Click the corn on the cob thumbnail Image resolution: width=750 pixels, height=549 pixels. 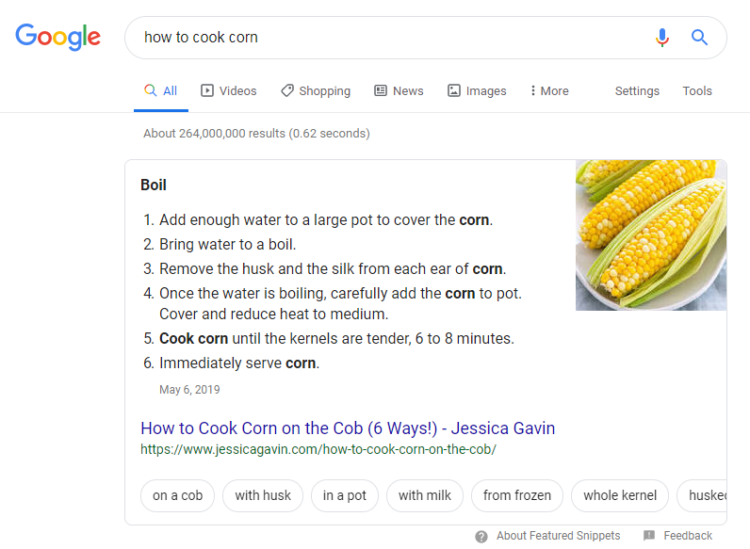pyautogui.click(x=650, y=235)
